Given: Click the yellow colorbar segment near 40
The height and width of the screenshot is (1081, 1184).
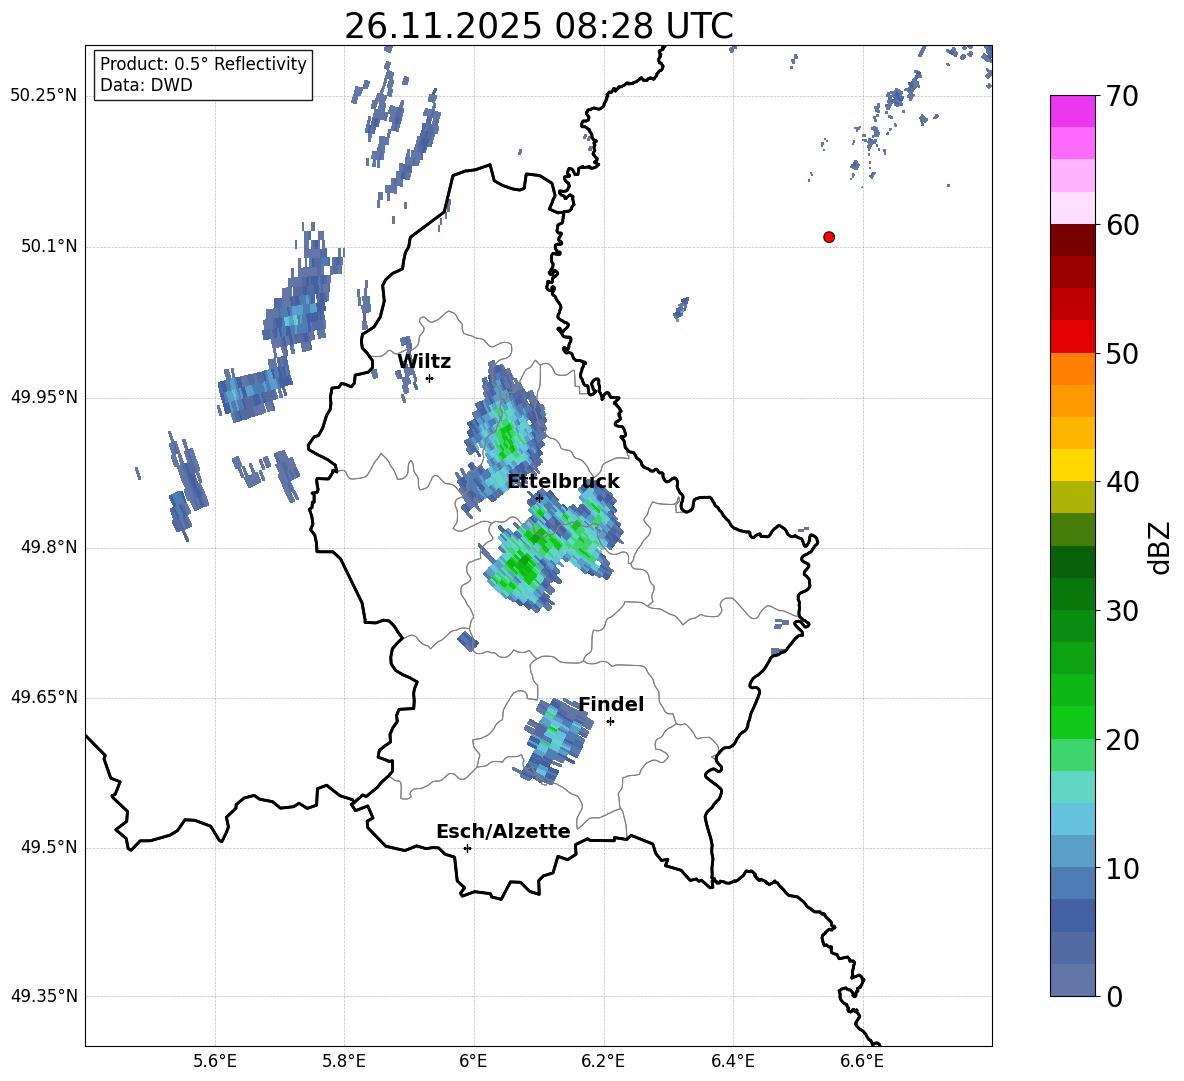Looking at the screenshot, I should click(1073, 465).
